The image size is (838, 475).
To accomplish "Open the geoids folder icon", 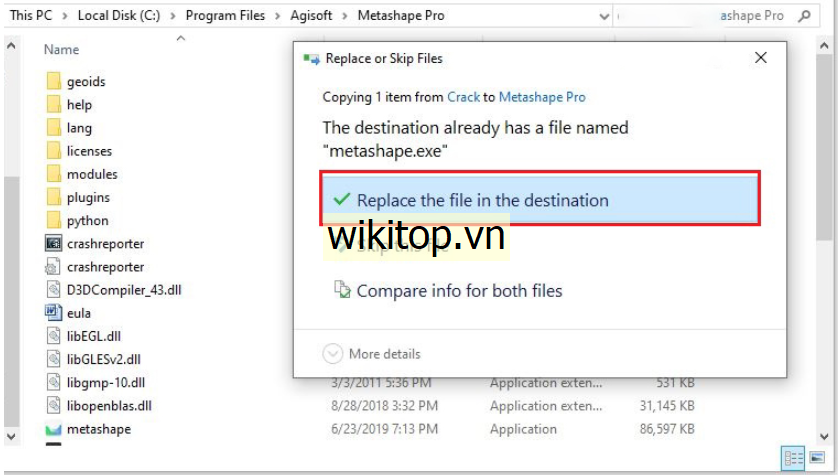I will (54, 81).
